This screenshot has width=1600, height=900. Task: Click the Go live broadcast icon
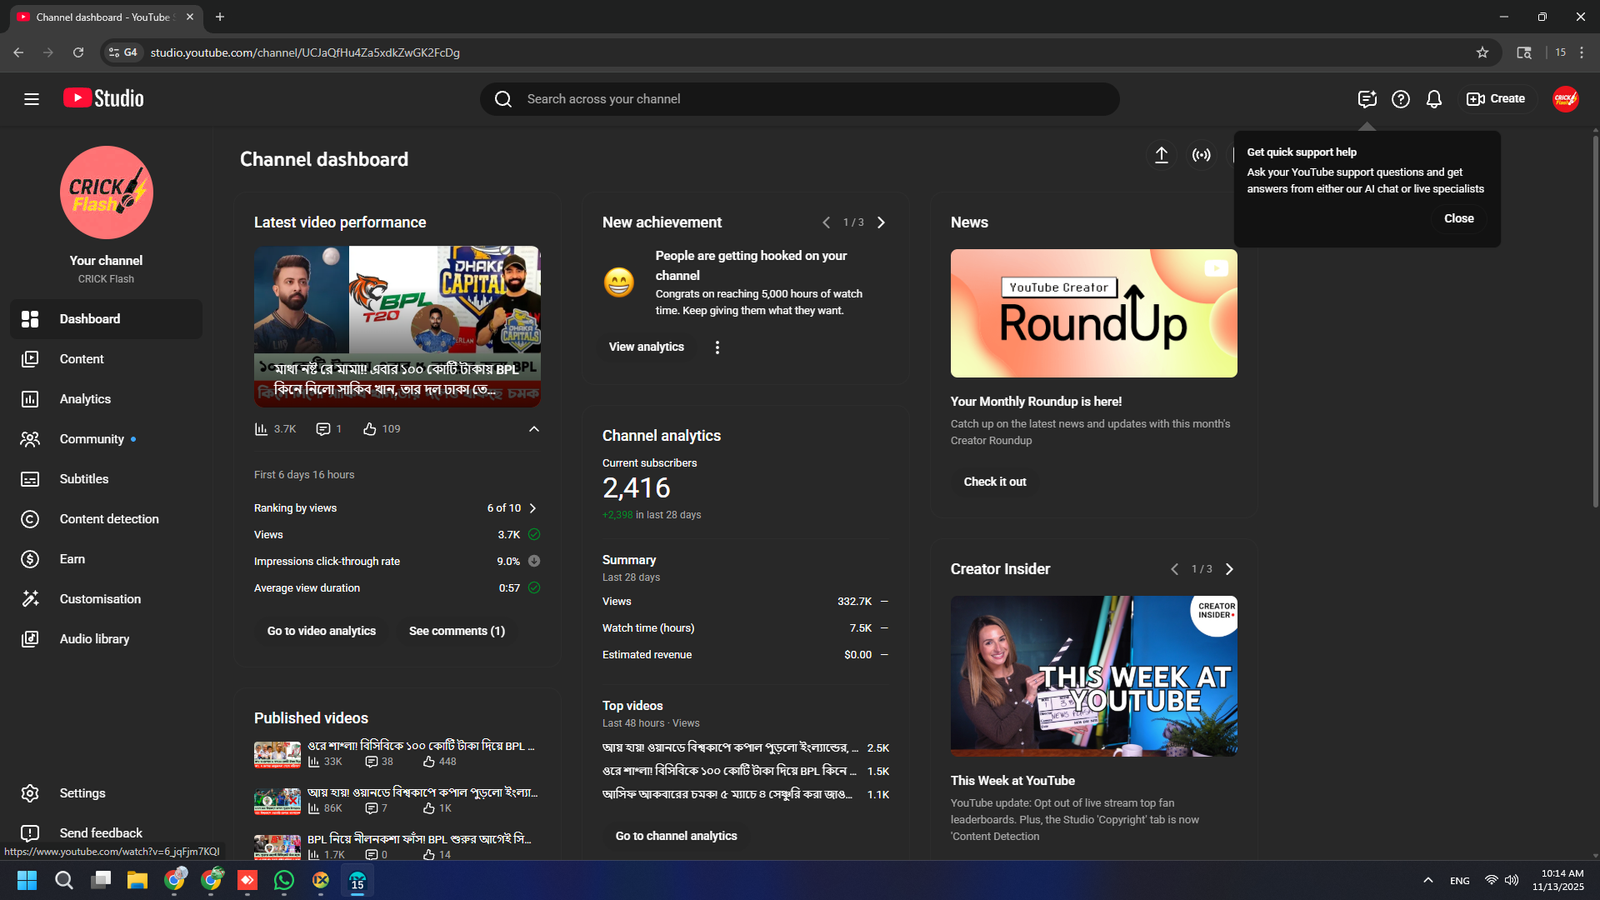1201,155
